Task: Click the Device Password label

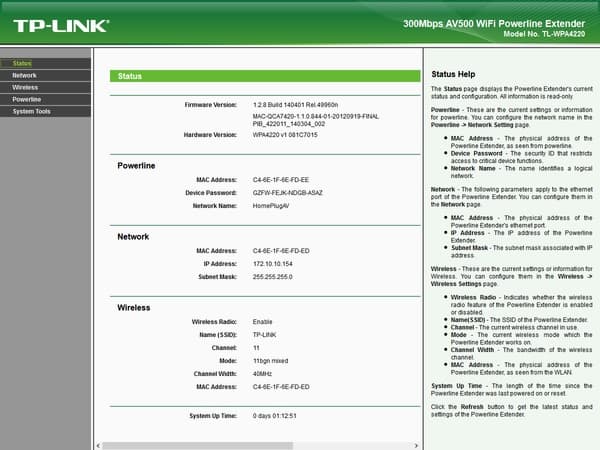Action: pos(211,193)
